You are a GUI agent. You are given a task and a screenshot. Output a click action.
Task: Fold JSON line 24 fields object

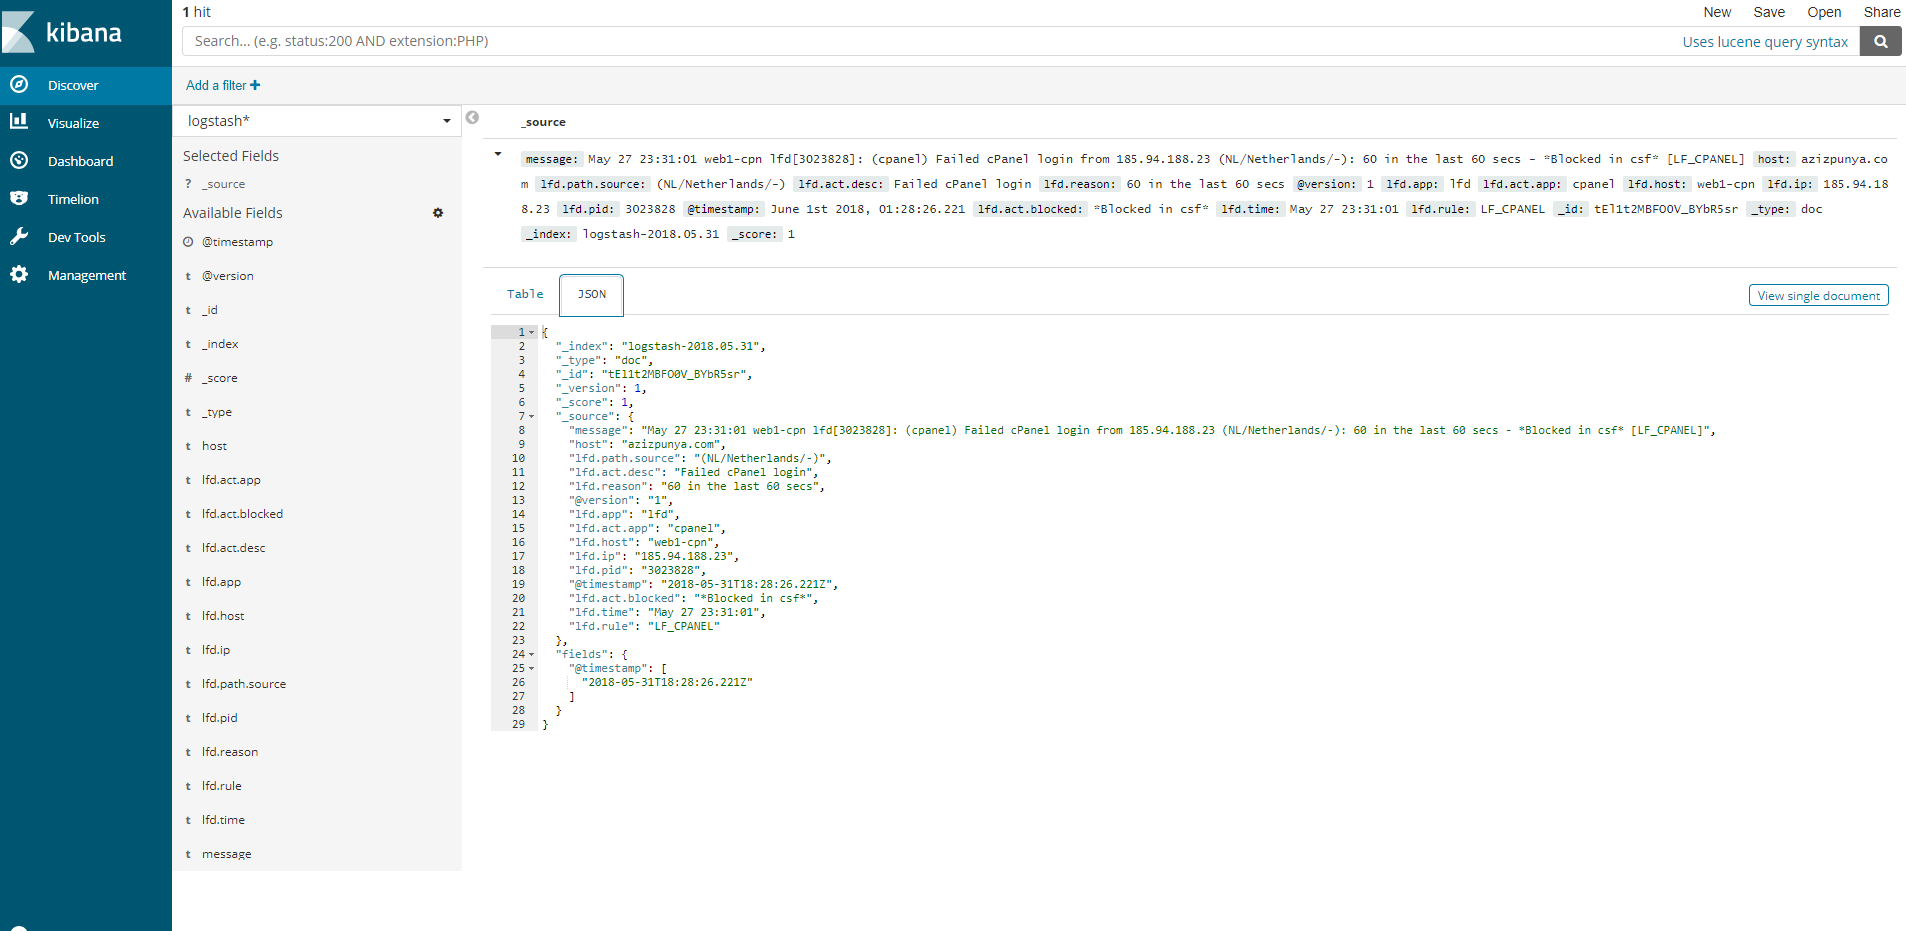click(x=532, y=654)
